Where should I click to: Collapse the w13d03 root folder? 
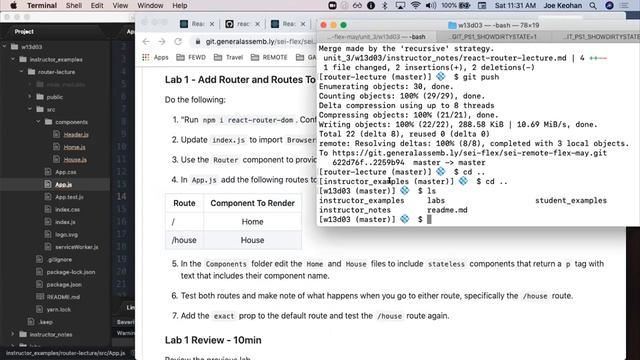(x=4, y=47)
